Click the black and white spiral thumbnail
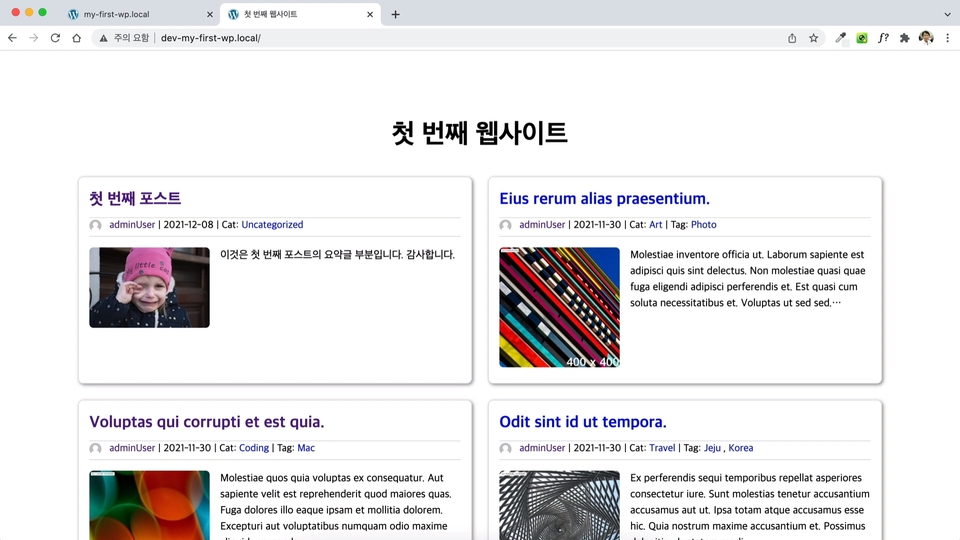Viewport: 960px width, 540px height. [560, 505]
